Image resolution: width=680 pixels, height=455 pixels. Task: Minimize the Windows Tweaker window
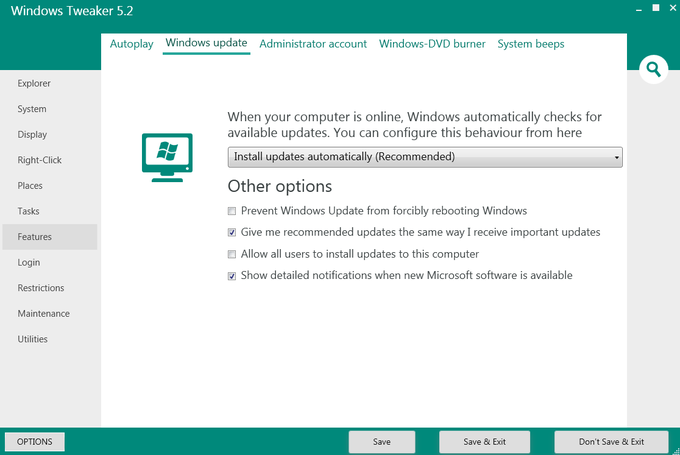click(639, 10)
